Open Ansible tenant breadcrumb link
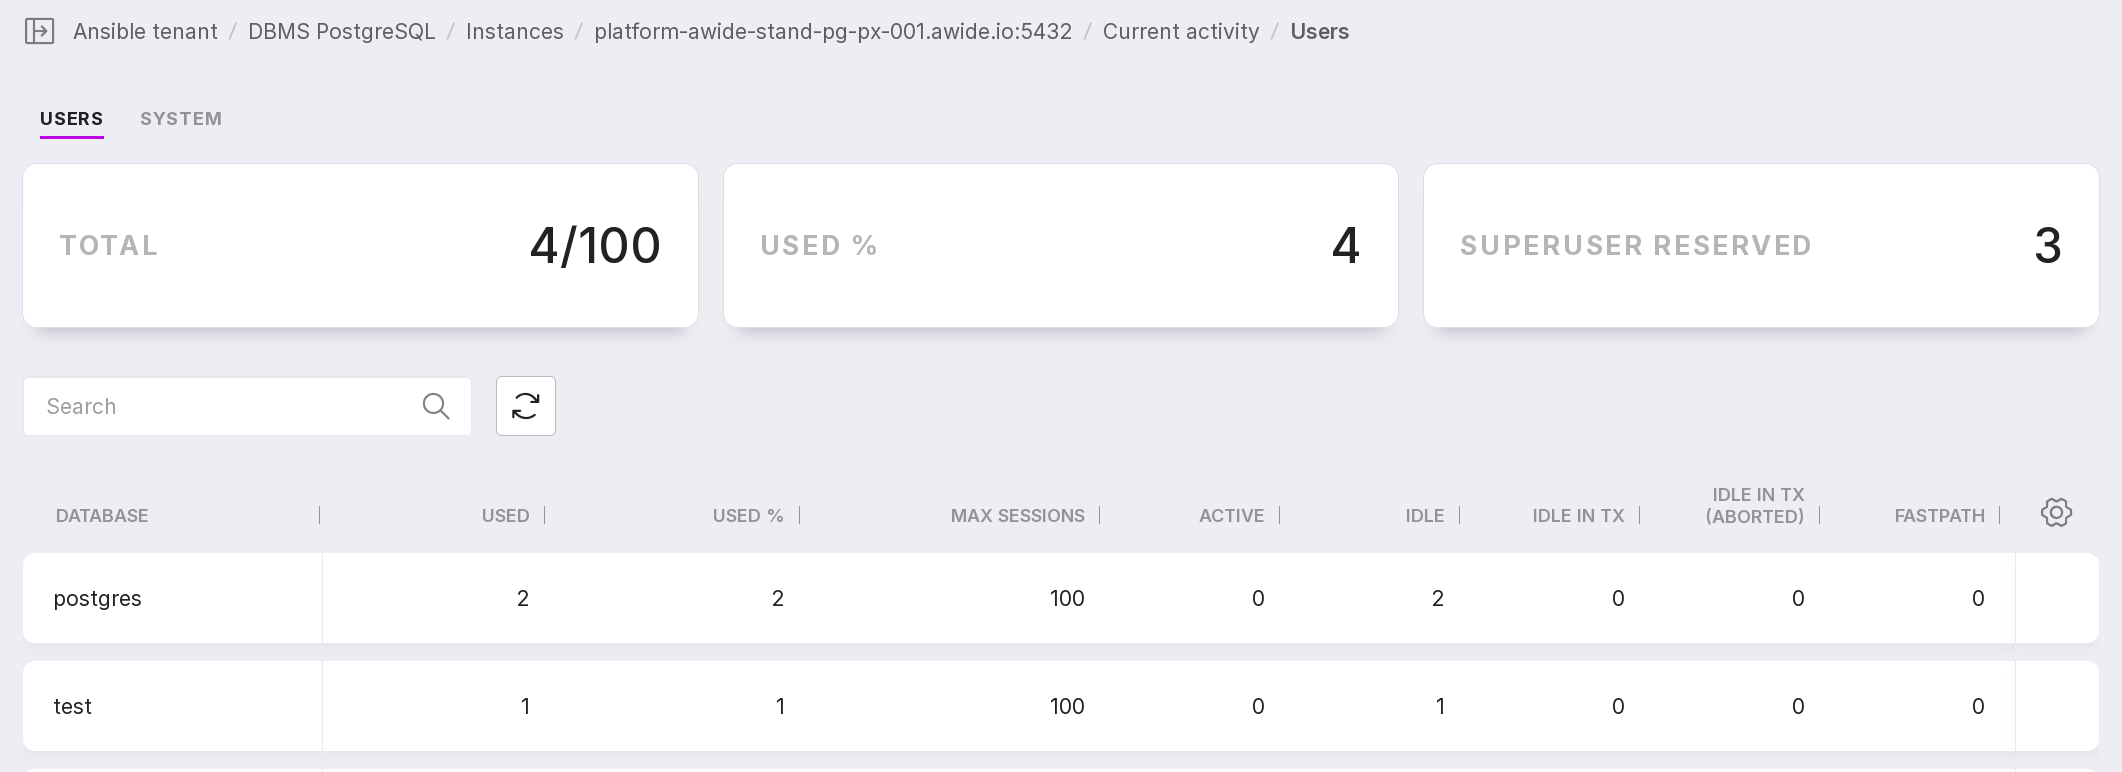This screenshot has height=772, width=2122. 145,32
